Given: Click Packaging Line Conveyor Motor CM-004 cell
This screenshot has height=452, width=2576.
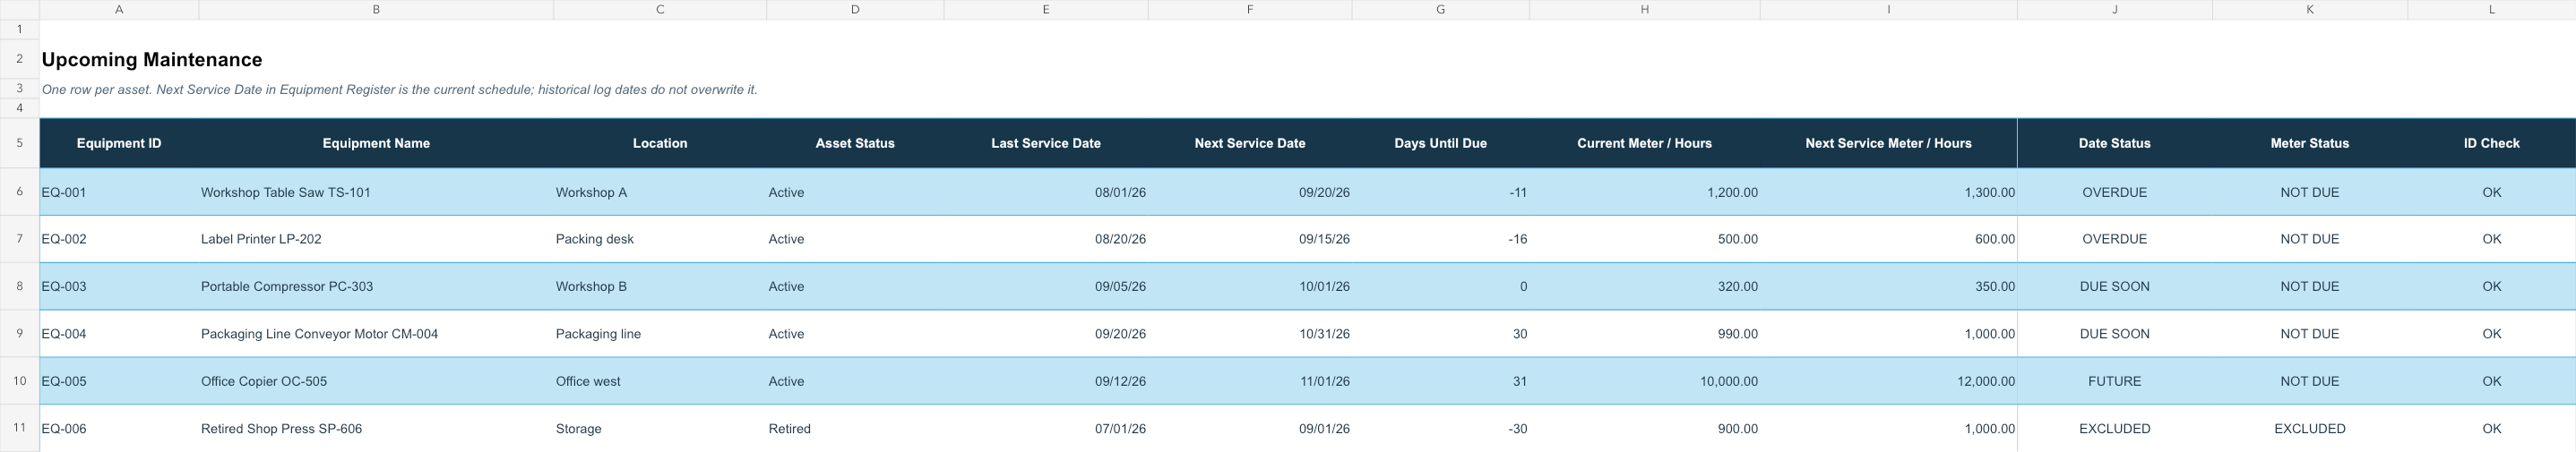Looking at the screenshot, I should pos(376,334).
